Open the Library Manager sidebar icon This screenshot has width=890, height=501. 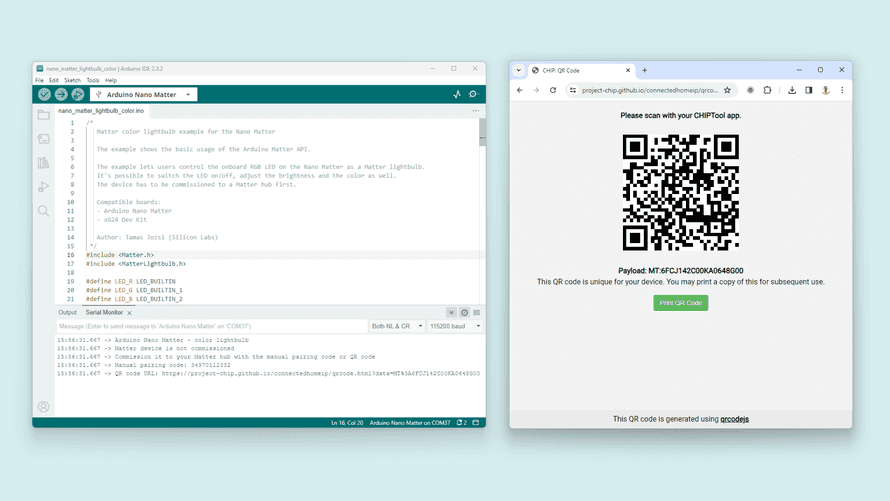(x=43, y=163)
